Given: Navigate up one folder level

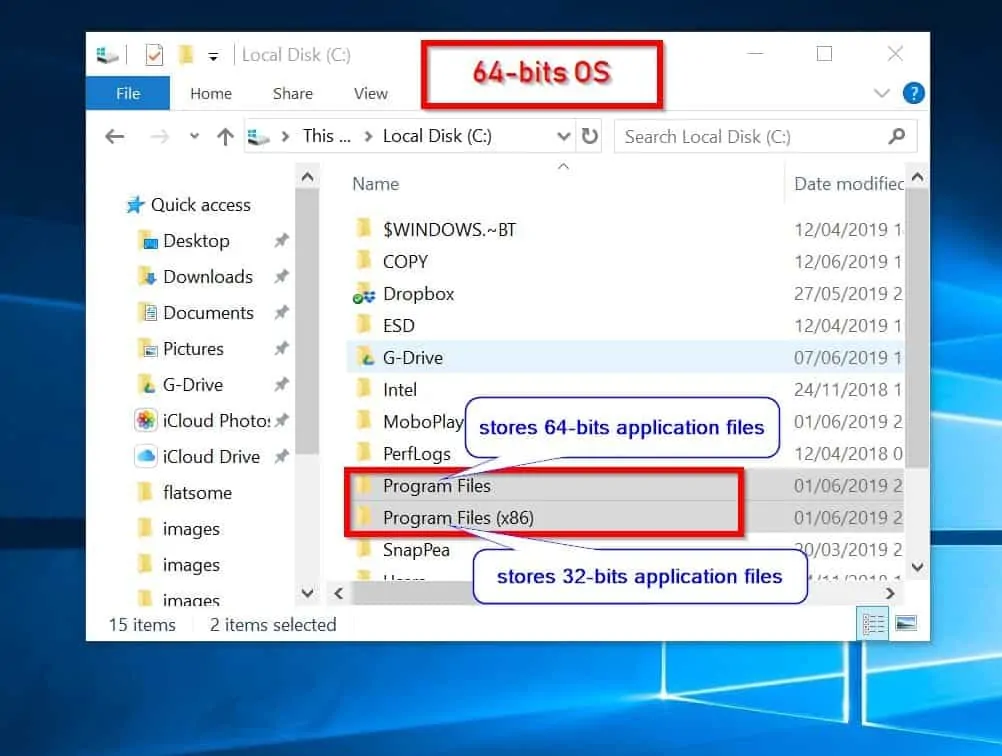Looking at the screenshot, I should click(x=224, y=136).
